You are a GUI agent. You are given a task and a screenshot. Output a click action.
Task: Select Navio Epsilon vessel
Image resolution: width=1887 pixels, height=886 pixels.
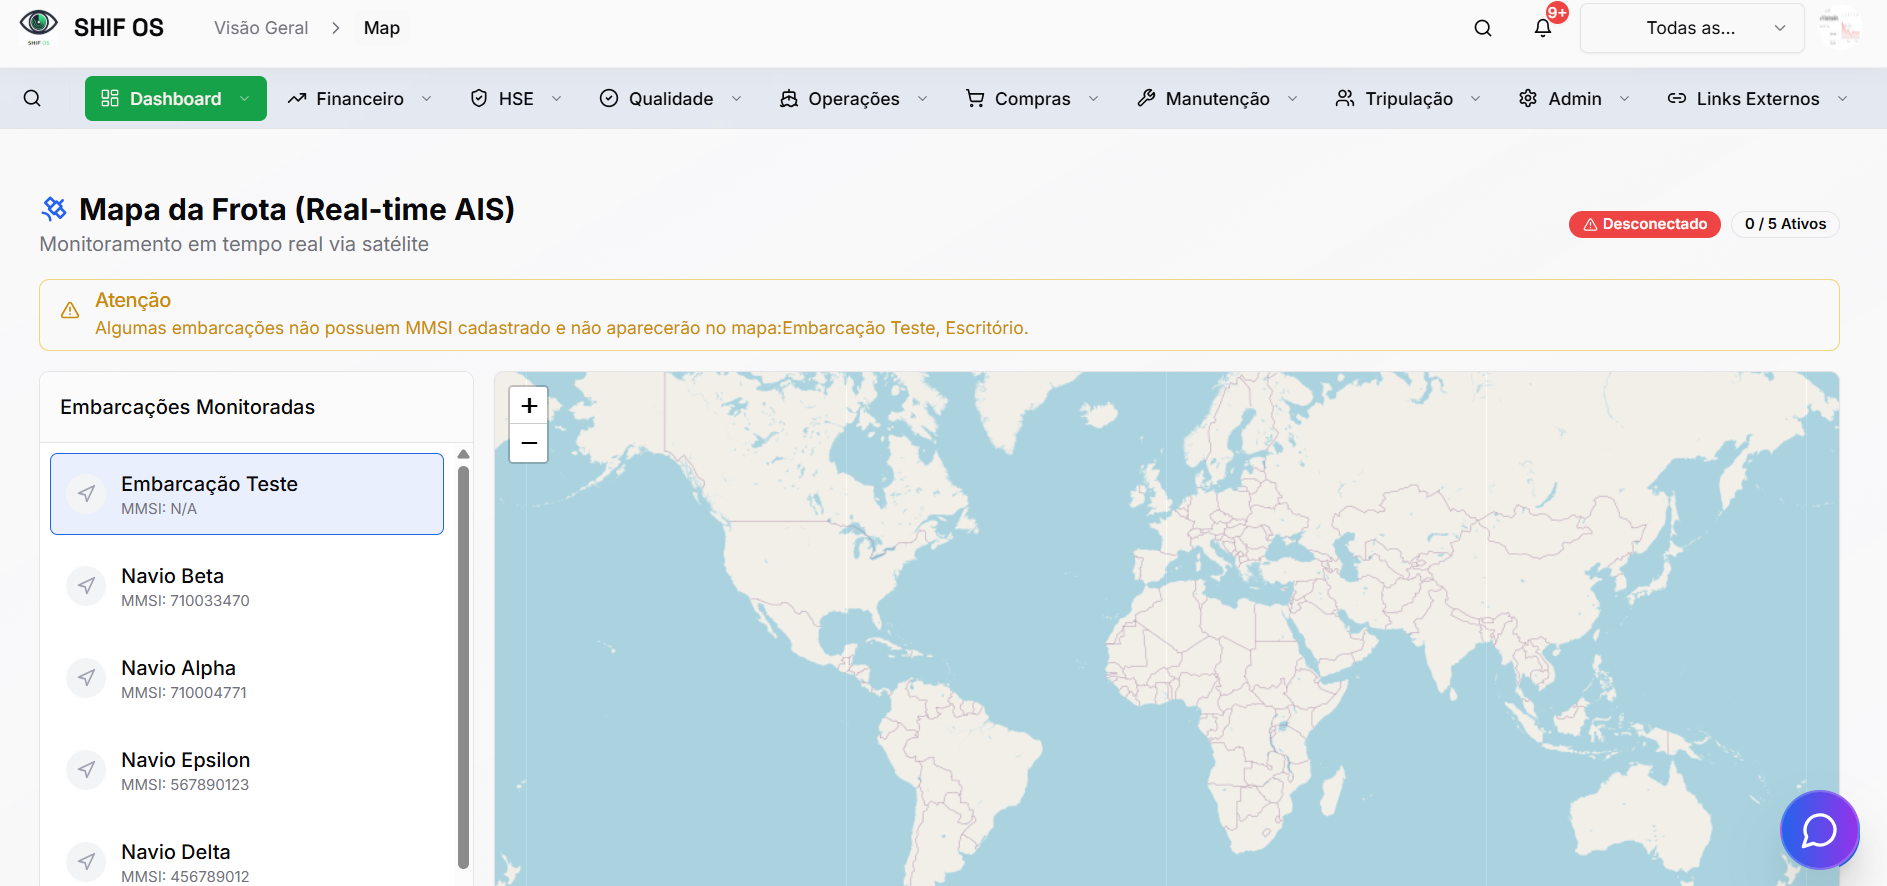[247, 770]
